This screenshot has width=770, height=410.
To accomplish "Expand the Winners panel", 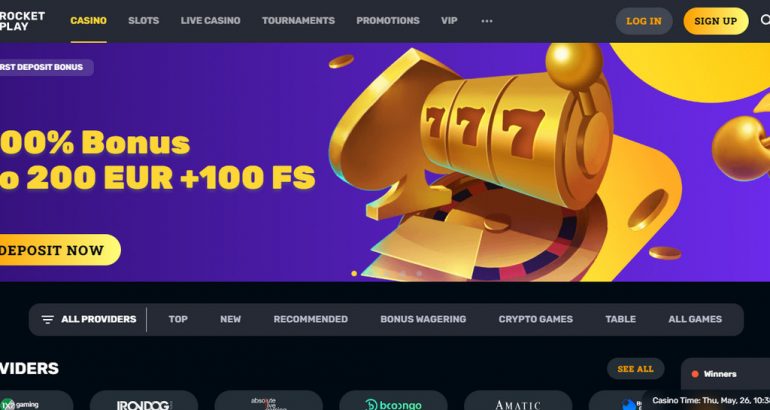I will [x=725, y=374].
